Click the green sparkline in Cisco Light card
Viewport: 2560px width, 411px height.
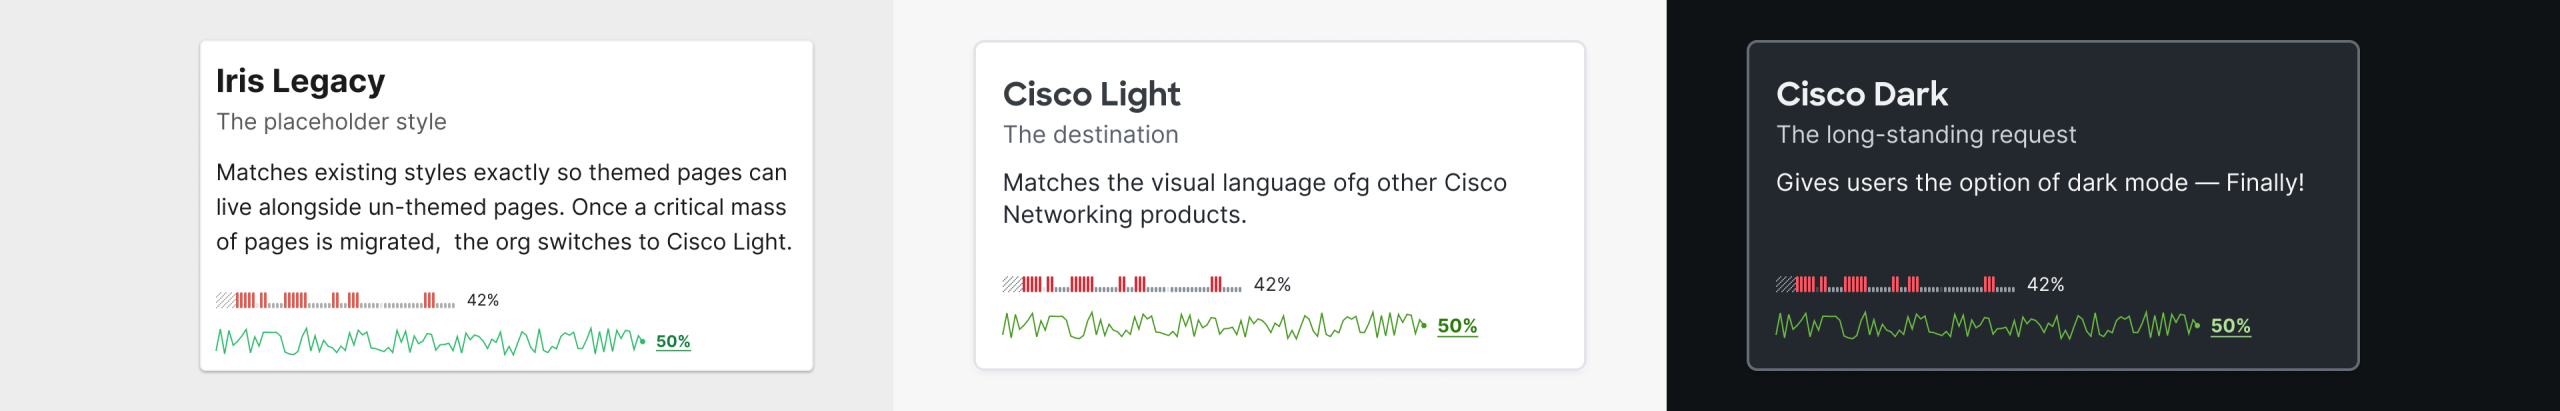click(x=1214, y=326)
